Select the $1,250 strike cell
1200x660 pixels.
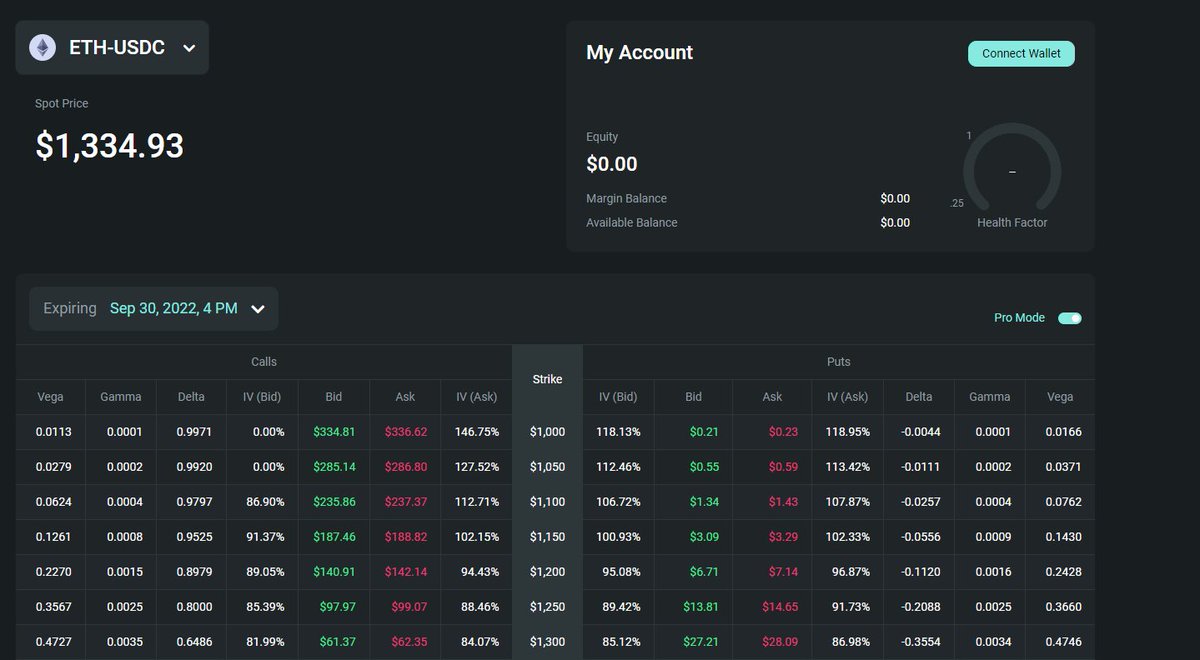tap(547, 607)
